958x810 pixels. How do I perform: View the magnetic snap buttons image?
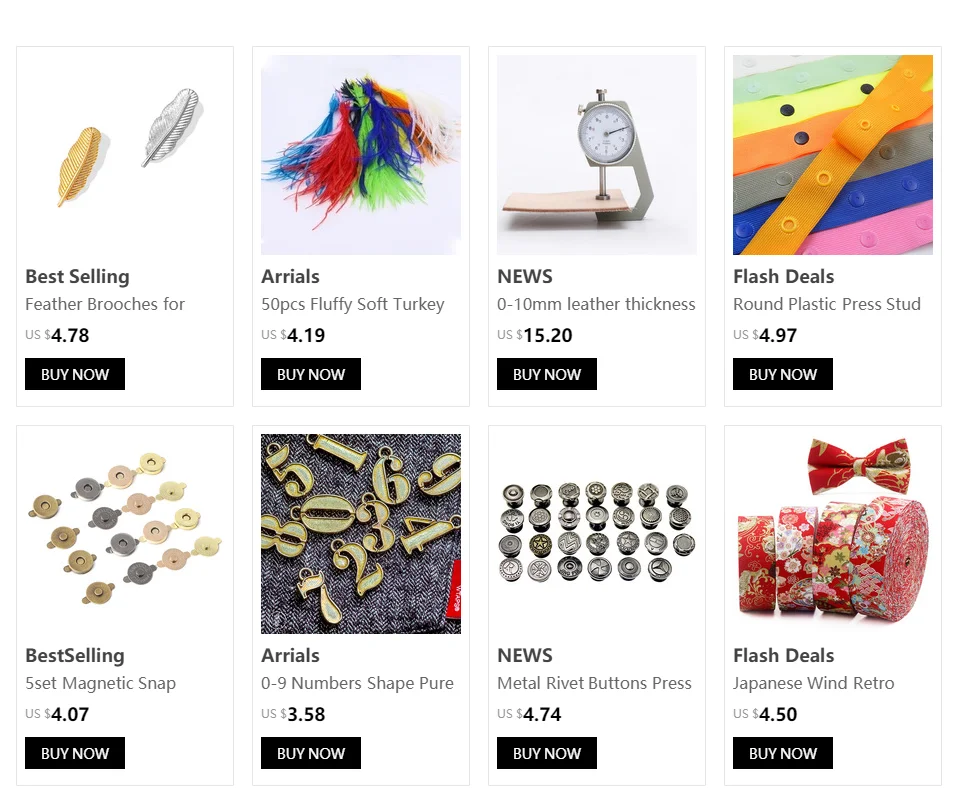click(x=125, y=534)
